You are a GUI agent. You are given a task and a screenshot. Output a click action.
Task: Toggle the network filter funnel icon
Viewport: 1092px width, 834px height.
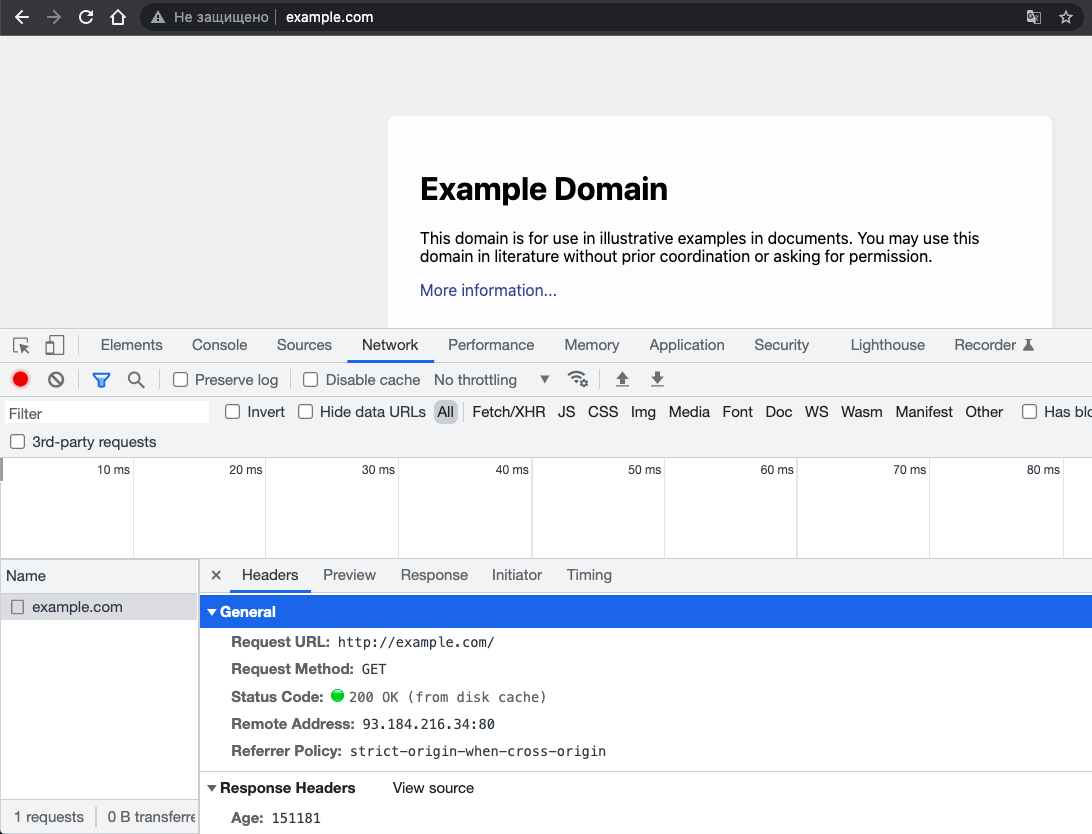point(101,380)
